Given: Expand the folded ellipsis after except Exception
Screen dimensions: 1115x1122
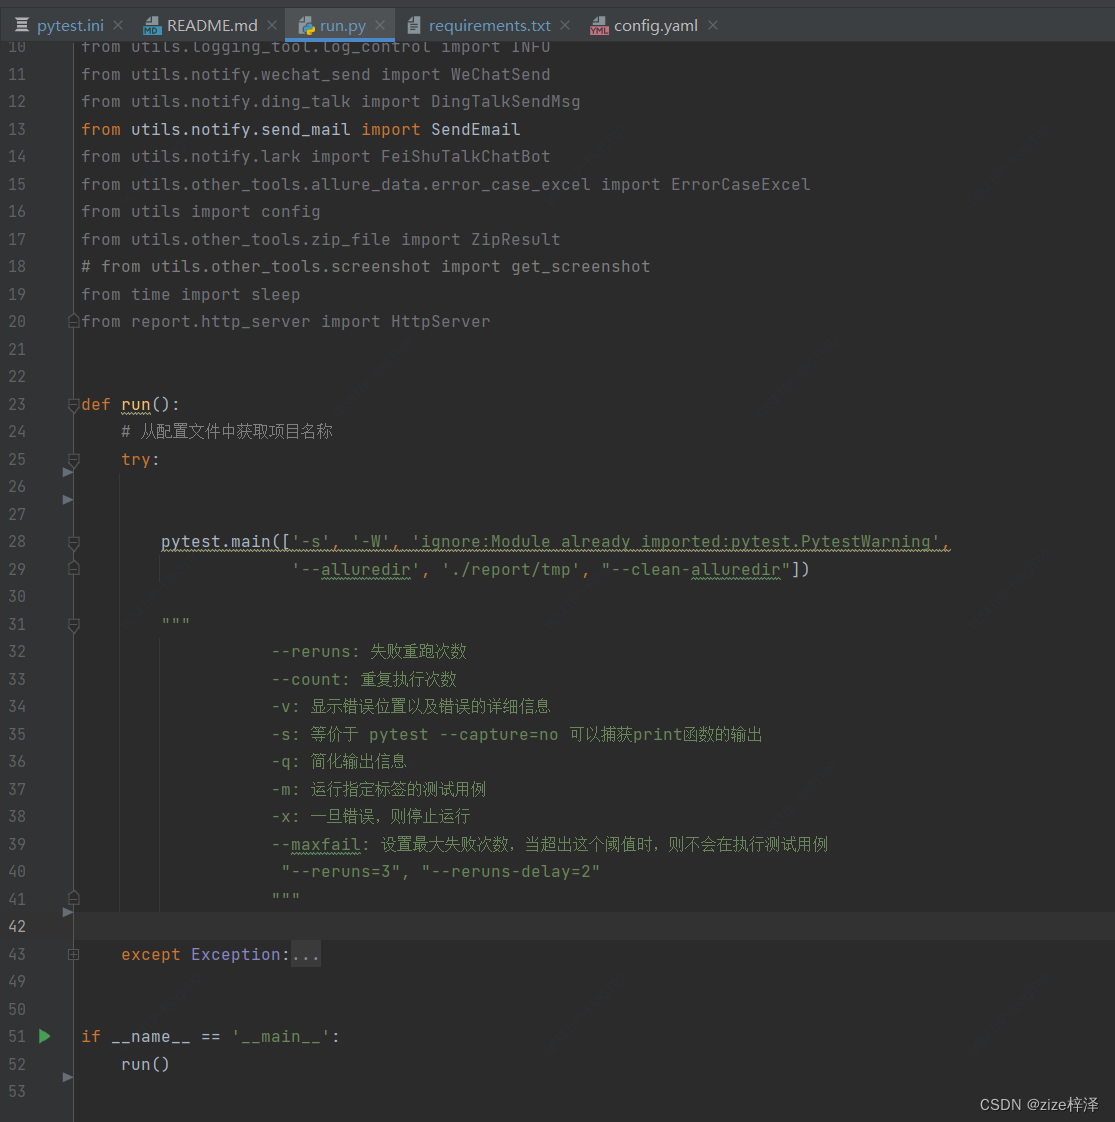Looking at the screenshot, I should (306, 955).
